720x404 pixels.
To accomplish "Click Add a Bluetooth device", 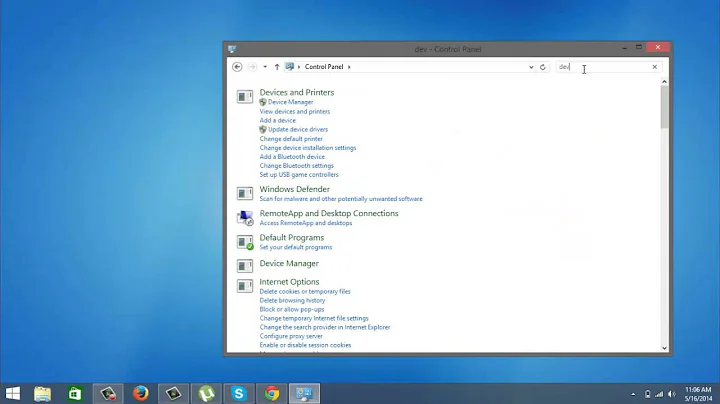I will (292, 157).
